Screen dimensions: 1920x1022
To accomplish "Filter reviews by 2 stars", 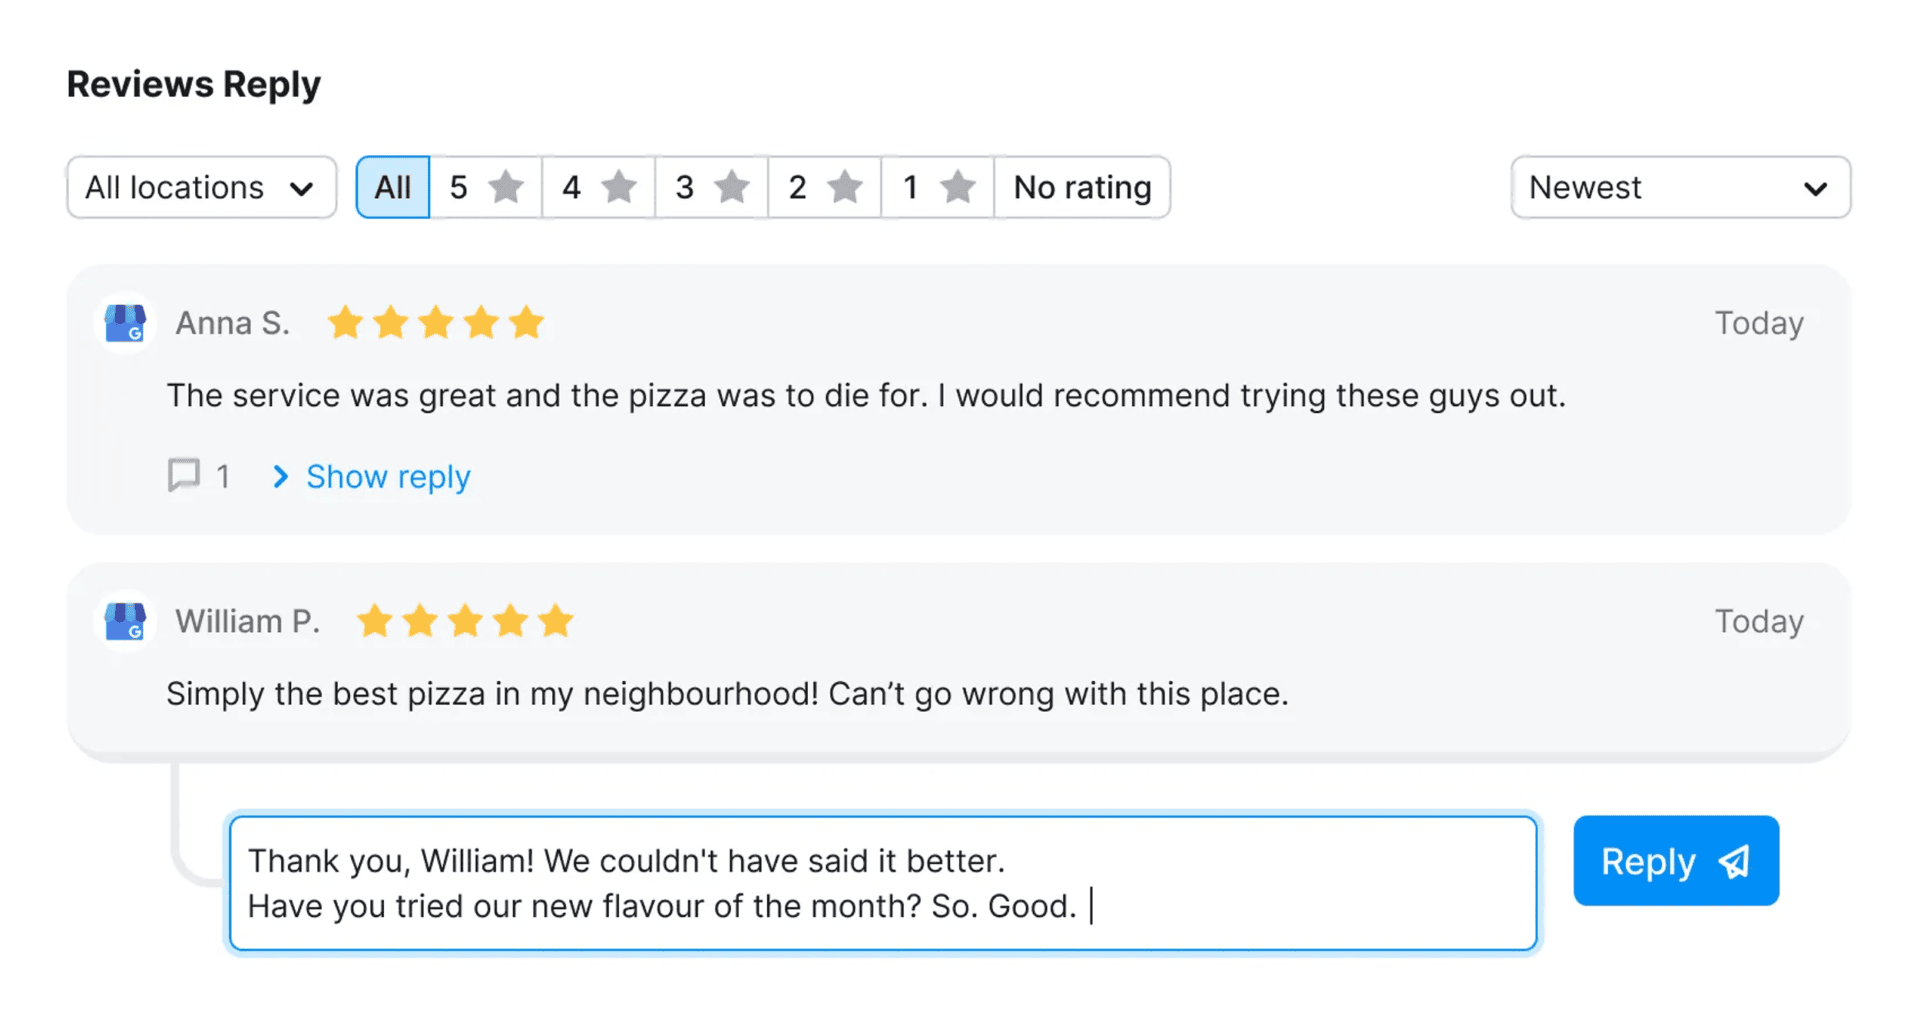I will tap(824, 187).
